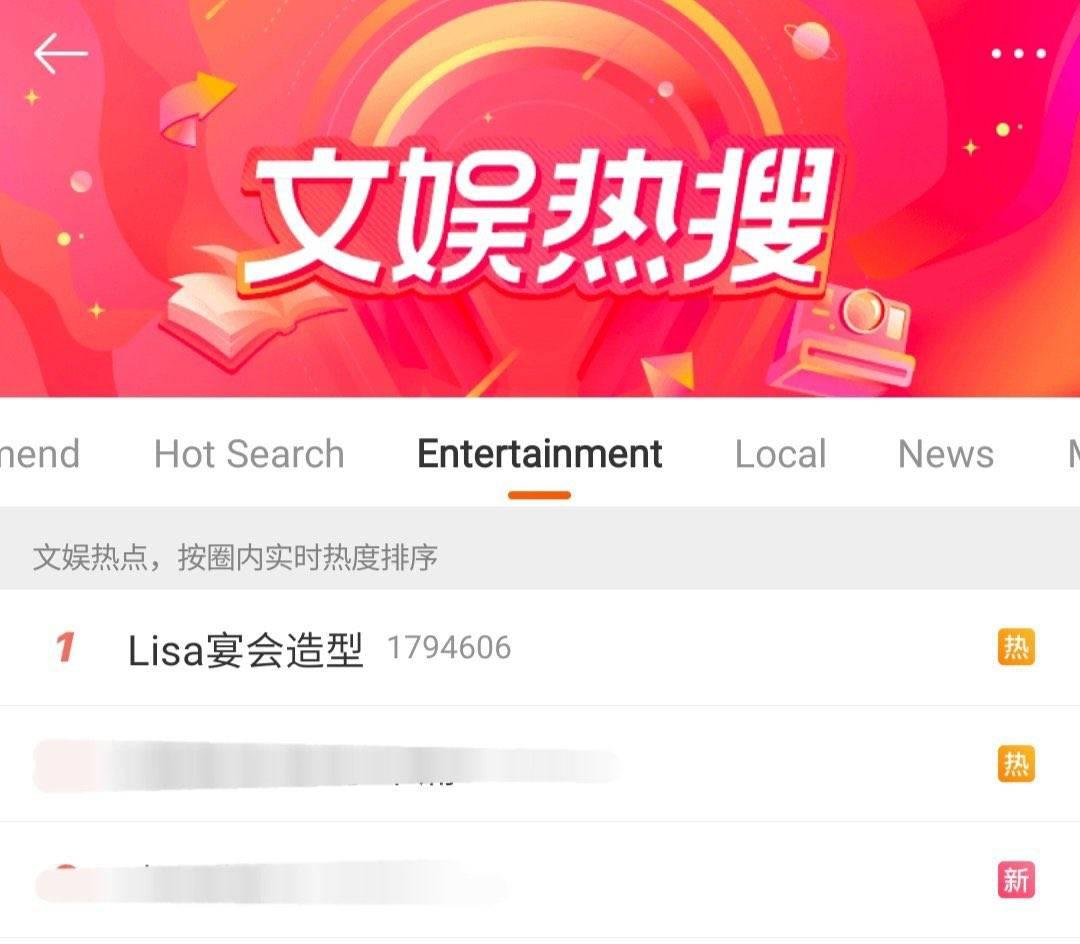Screen dimensions: 1080x944
Task: Select the partially hidden tab at left edge
Action: click(x=39, y=454)
